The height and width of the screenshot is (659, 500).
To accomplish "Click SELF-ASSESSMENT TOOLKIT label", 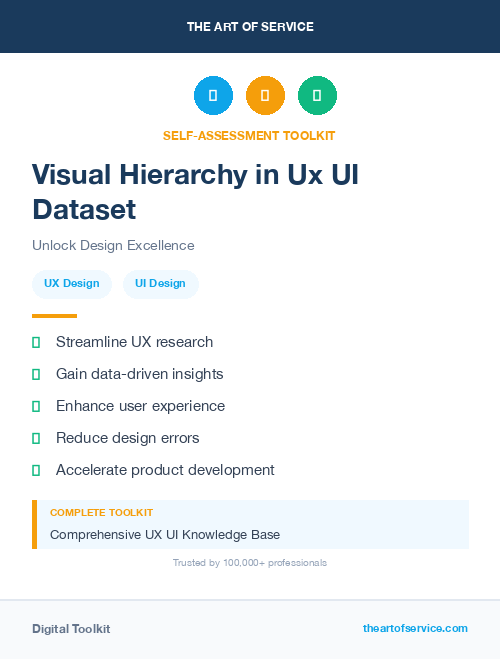I will pyautogui.click(x=249, y=136).
